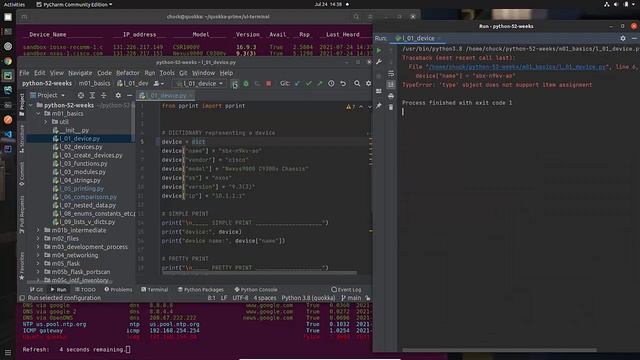
Task: Open File menu
Action: pos(24,73)
